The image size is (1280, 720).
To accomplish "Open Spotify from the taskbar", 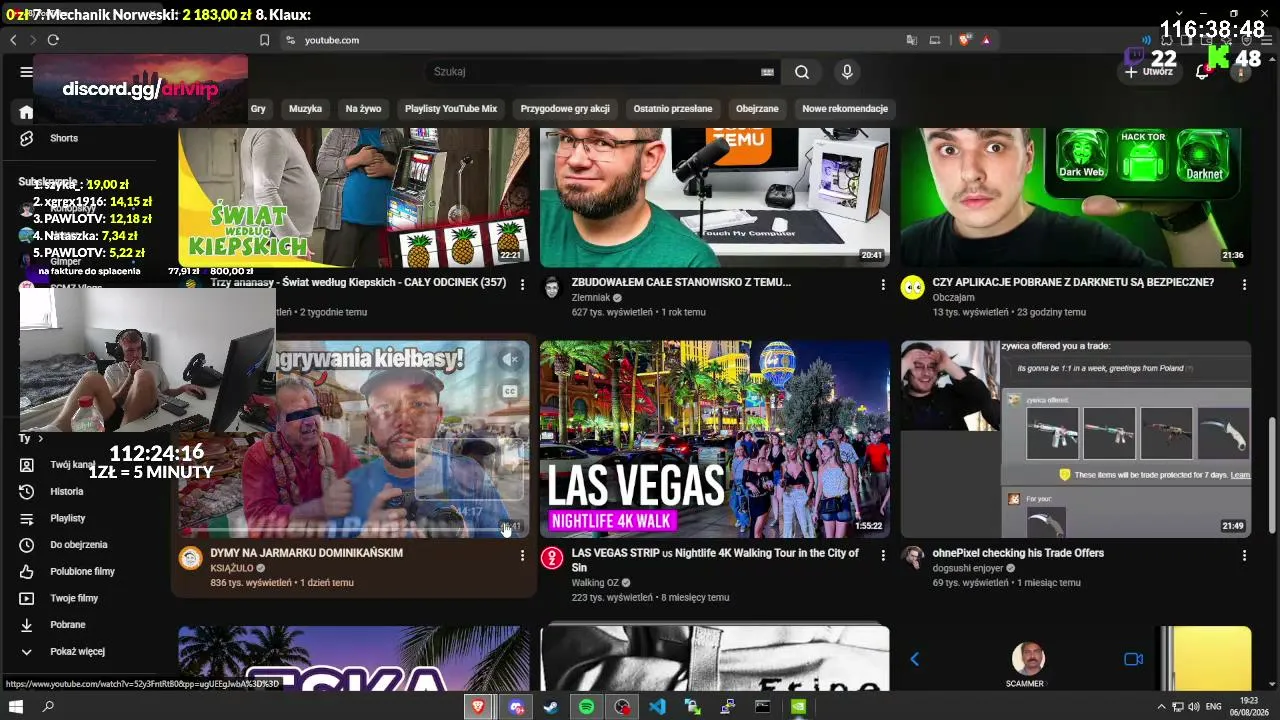I will pyautogui.click(x=586, y=707).
